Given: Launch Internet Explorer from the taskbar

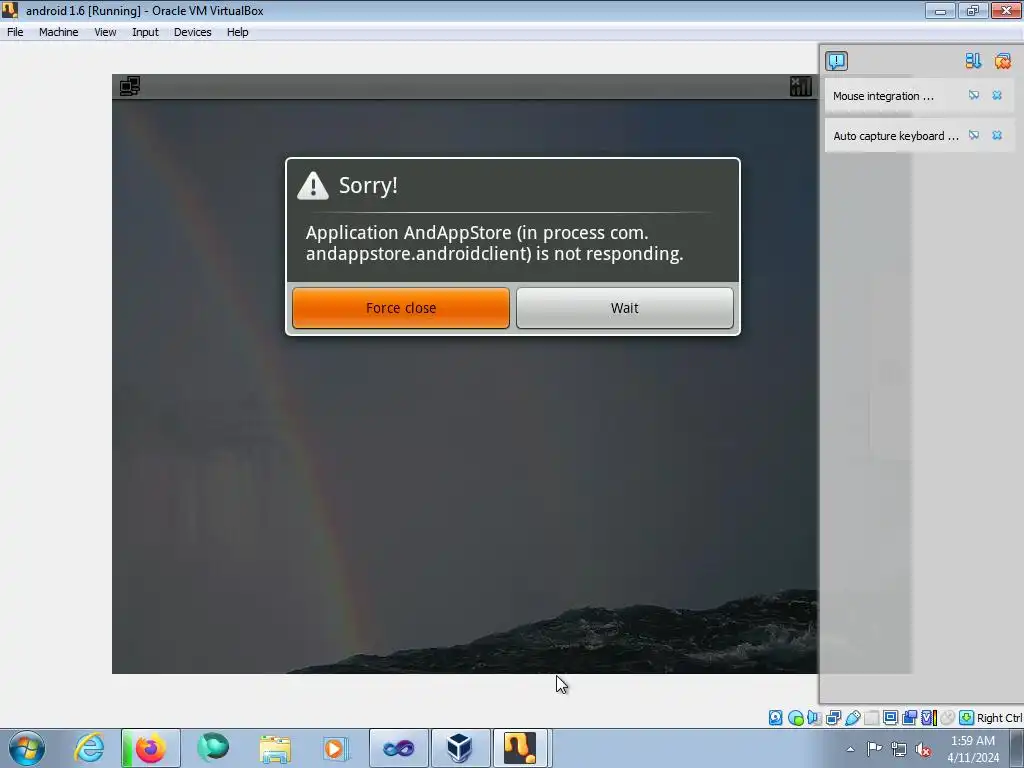Looking at the screenshot, I should tap(89, 748).
